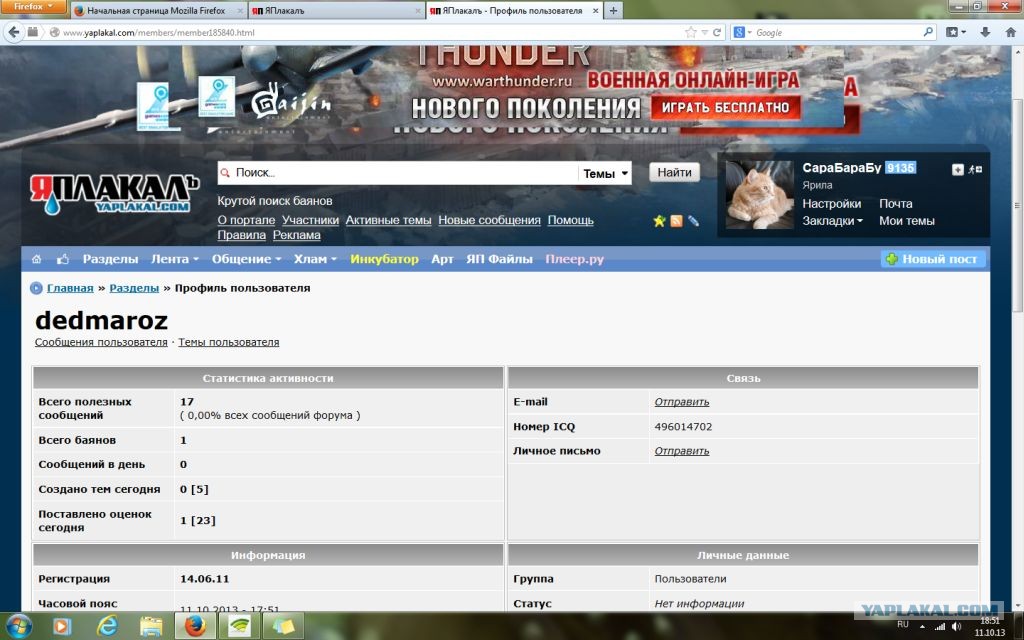Expand the Закладки dropdown
Viewport: 1024px width, 640px height.
(x=832, y=221)
